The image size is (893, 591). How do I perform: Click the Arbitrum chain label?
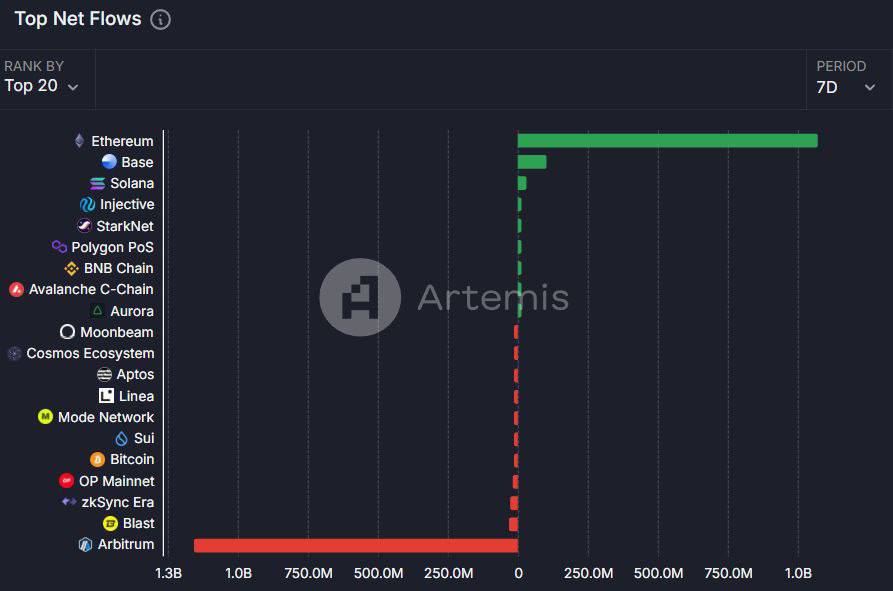click(x=126, y=544)
